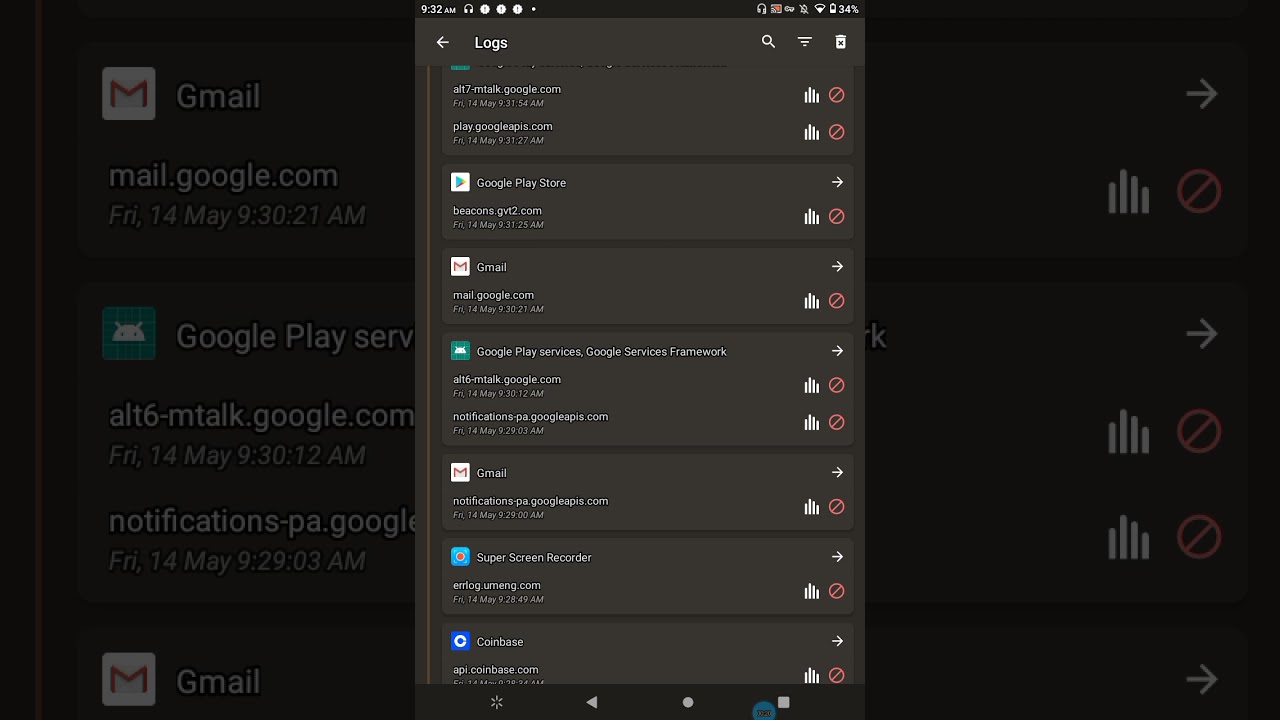Image resolution: width=1280 pixels, height=720 pixels.
Task: Select the Gmail icon above notifications-pa.googleapis.com
Action: pyautogui.click(x=460, y=472)
